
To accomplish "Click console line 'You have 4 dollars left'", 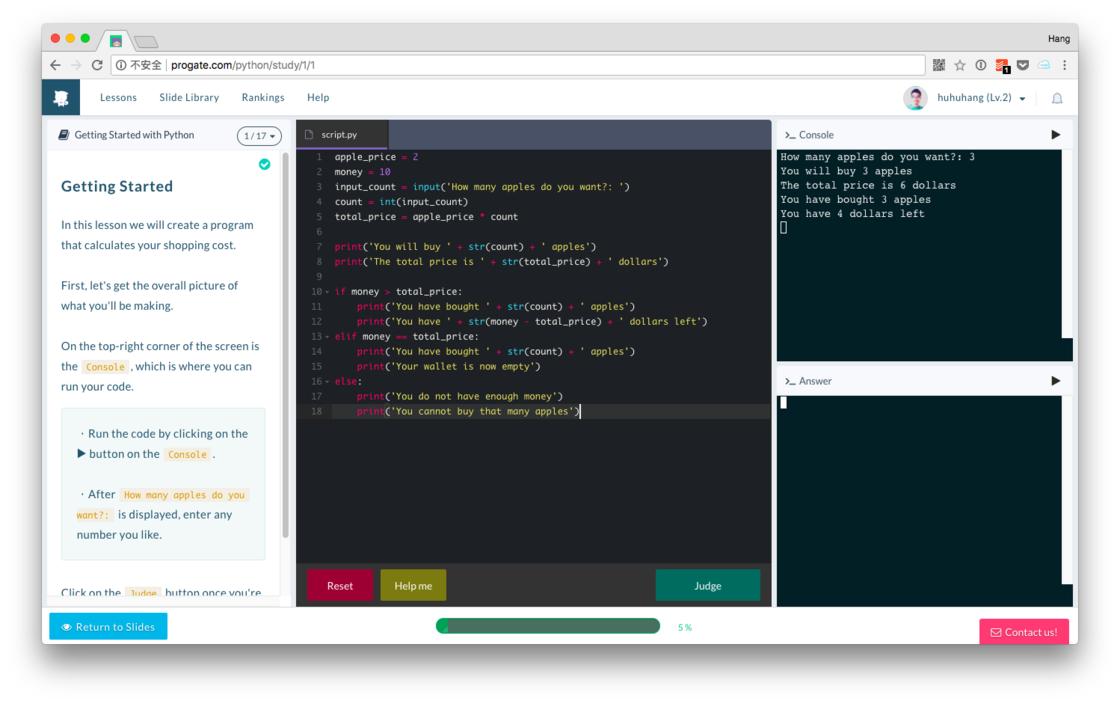I will coord(852,213).
